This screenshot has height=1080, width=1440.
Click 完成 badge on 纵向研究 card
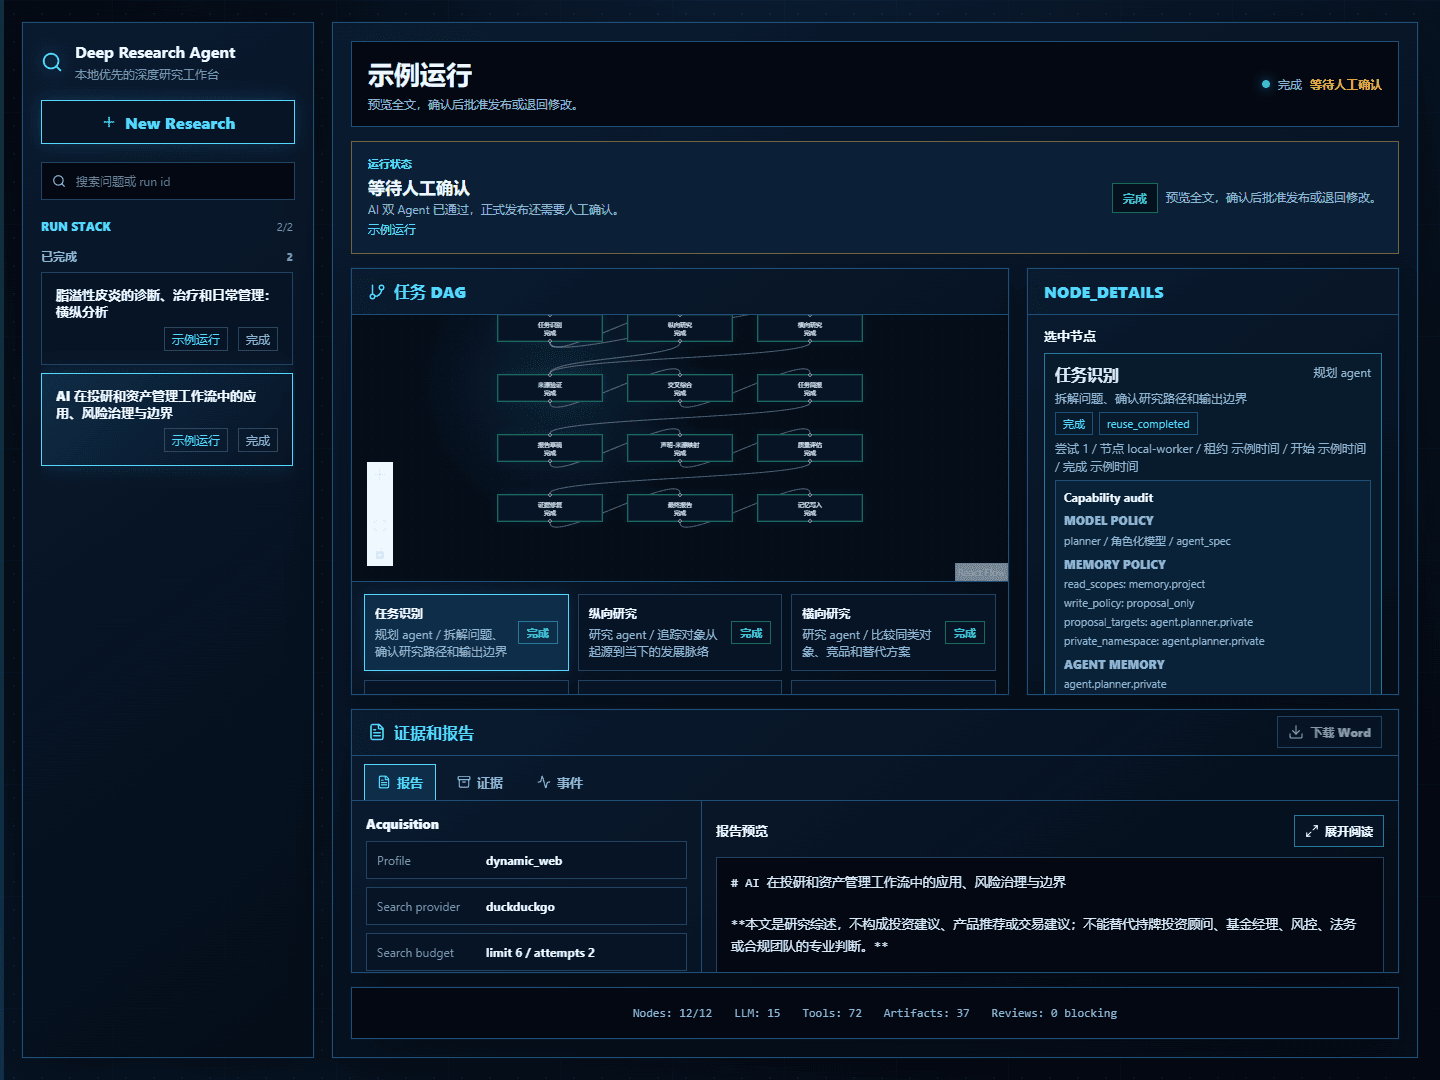tap(751, 633)
